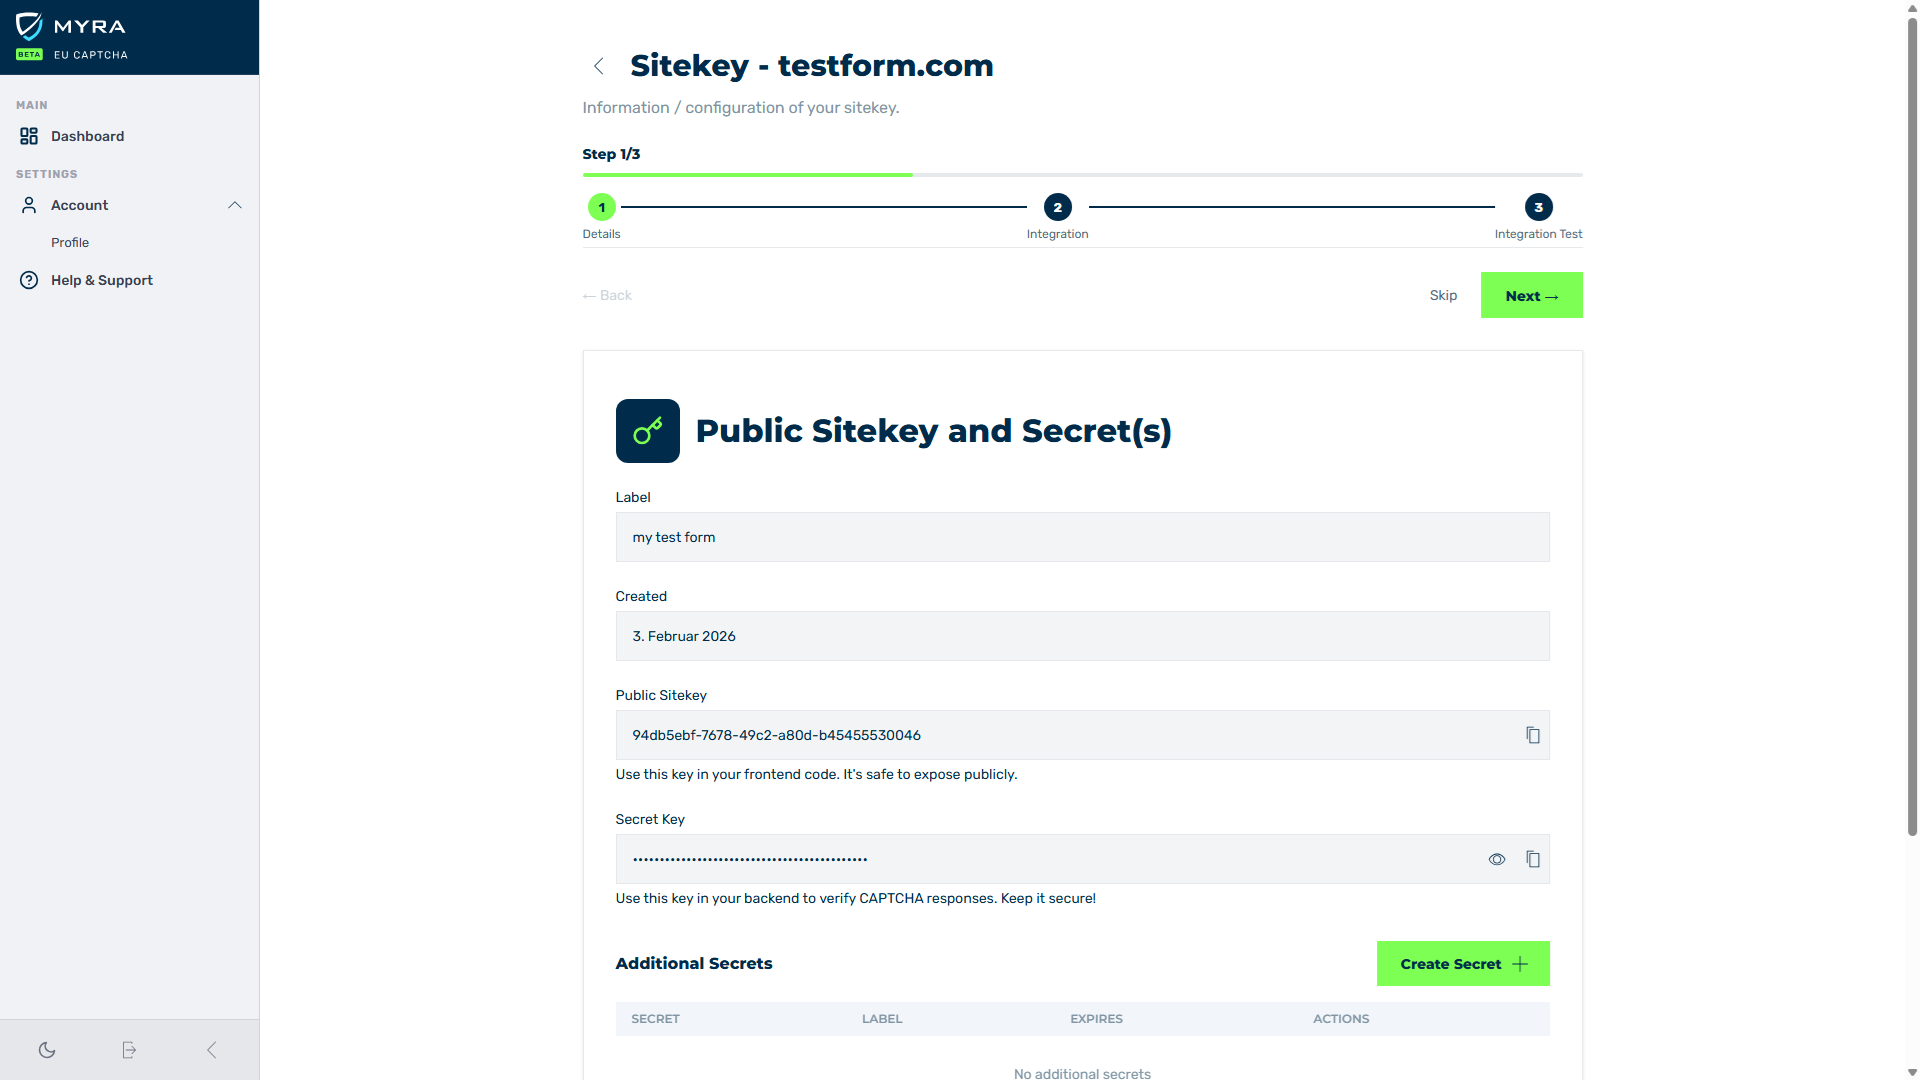Go back using arrow beside Sitekey title
This screenshot has width=1920, height=1080.
598,66
